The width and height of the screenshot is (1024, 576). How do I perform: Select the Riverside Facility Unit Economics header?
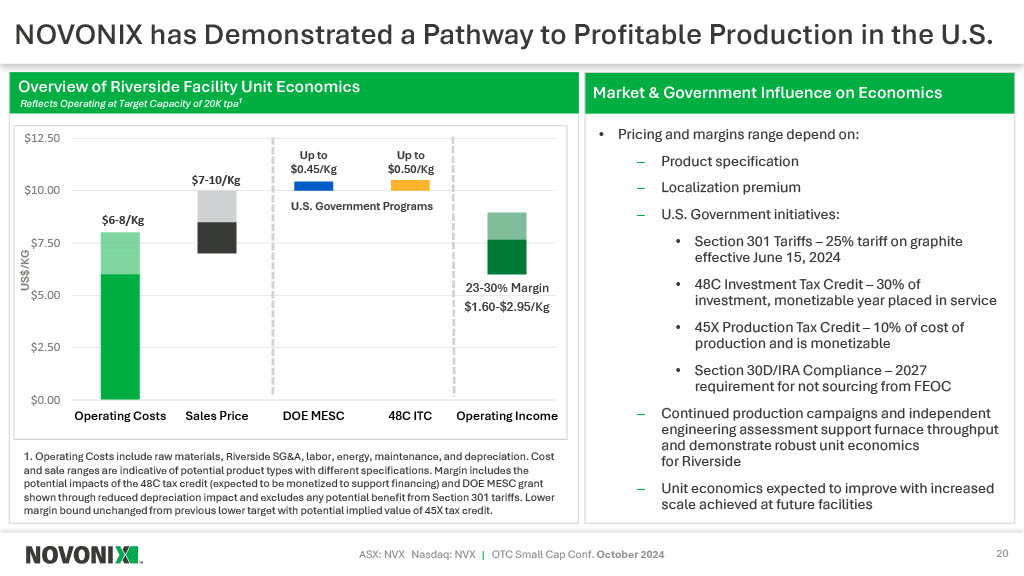190,87
